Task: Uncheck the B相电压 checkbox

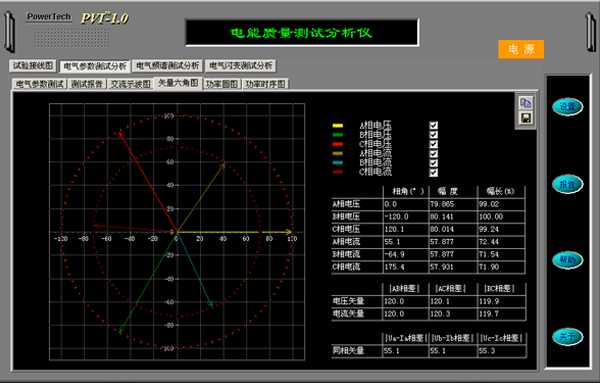Action: (x=433, y=135)
